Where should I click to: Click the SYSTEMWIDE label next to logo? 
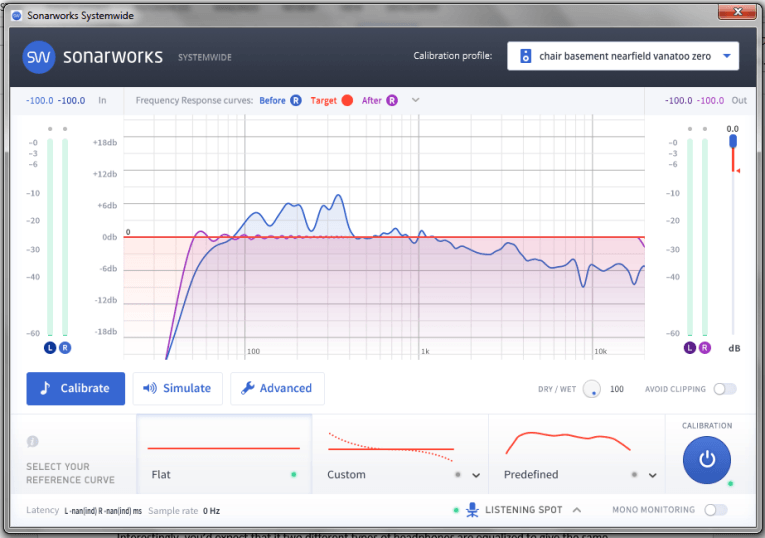coord(205,58)
